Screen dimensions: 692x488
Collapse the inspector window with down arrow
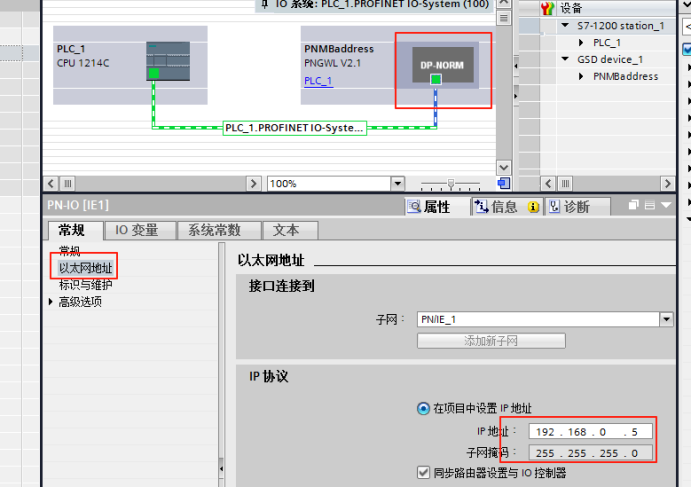click(x=666, y=205)
